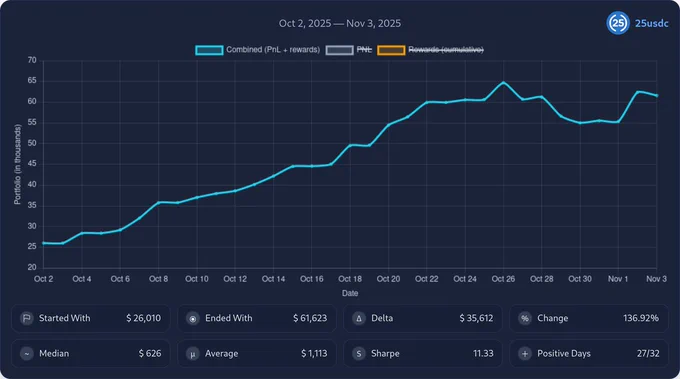The width and height of the screenshot is (680, 379).
Task: Click the delta triangle icon
Action: [x=359, y=318]
